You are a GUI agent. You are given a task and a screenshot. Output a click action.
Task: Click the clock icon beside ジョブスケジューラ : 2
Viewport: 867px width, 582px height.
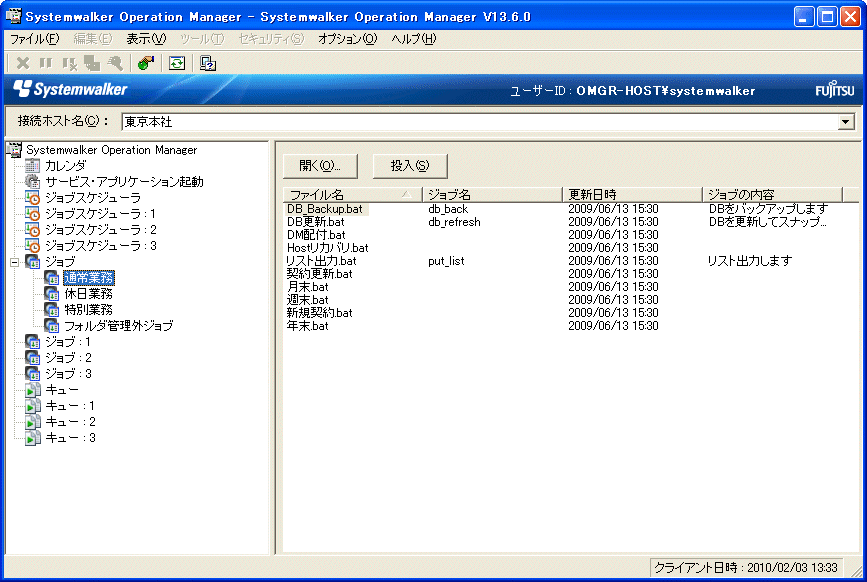33,229
